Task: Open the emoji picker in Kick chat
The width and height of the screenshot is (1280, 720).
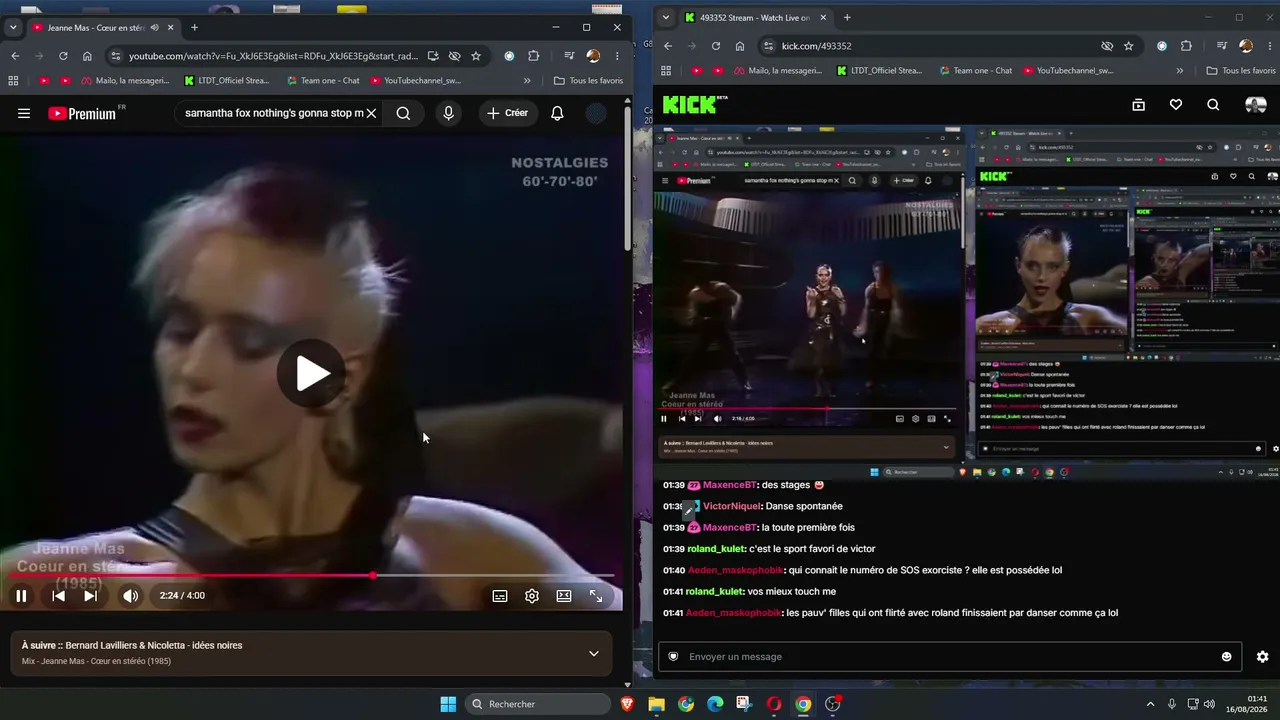Action: 1227,657
